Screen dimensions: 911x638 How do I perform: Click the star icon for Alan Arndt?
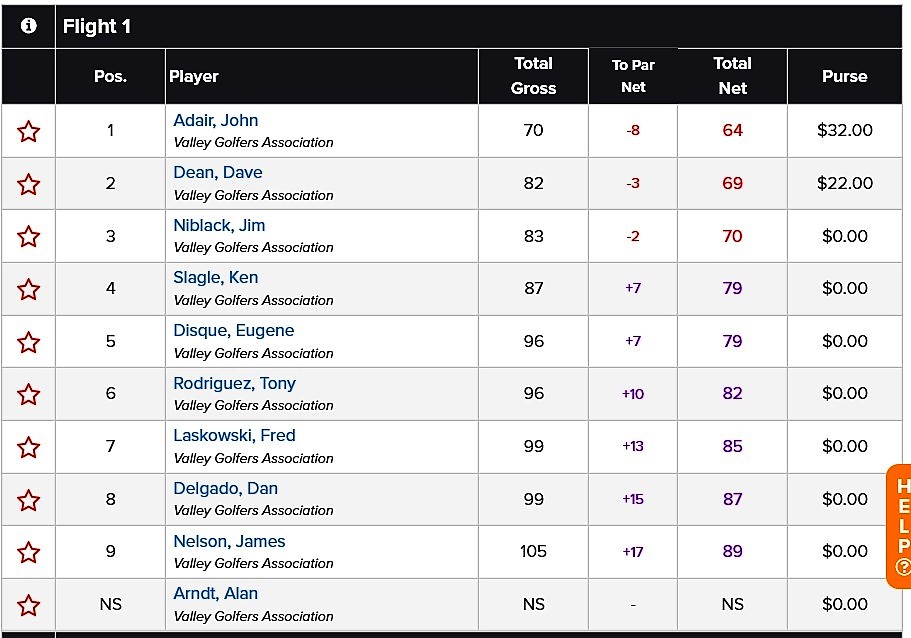28,605
